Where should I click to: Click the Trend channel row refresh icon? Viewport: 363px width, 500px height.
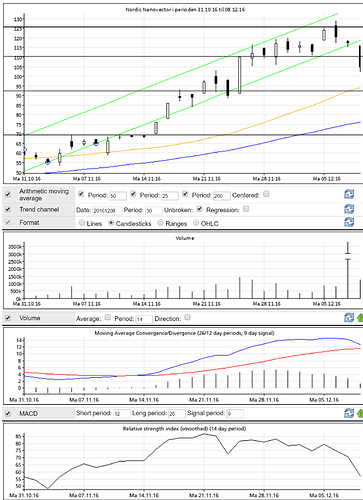pos(349,209)
